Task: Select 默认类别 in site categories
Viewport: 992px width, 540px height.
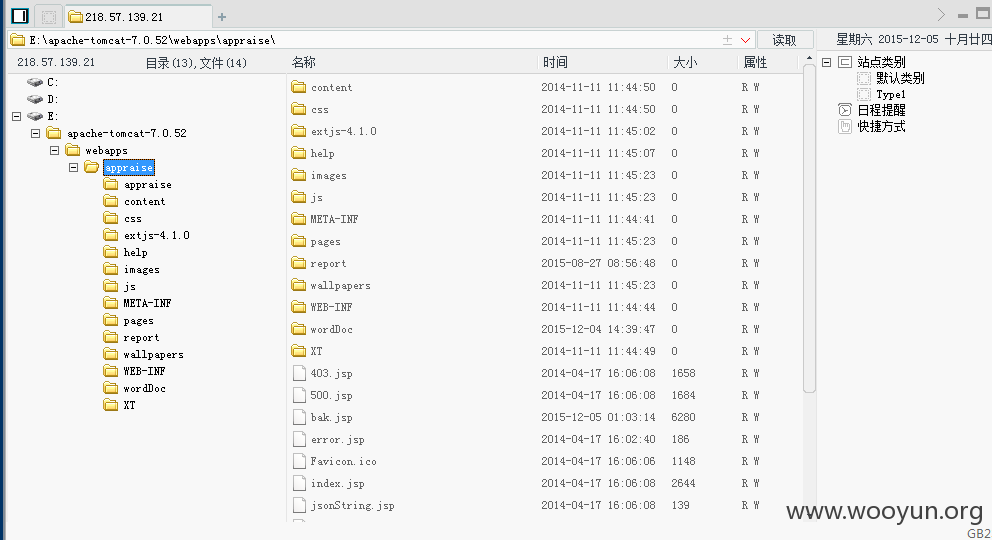Action: 900,78
